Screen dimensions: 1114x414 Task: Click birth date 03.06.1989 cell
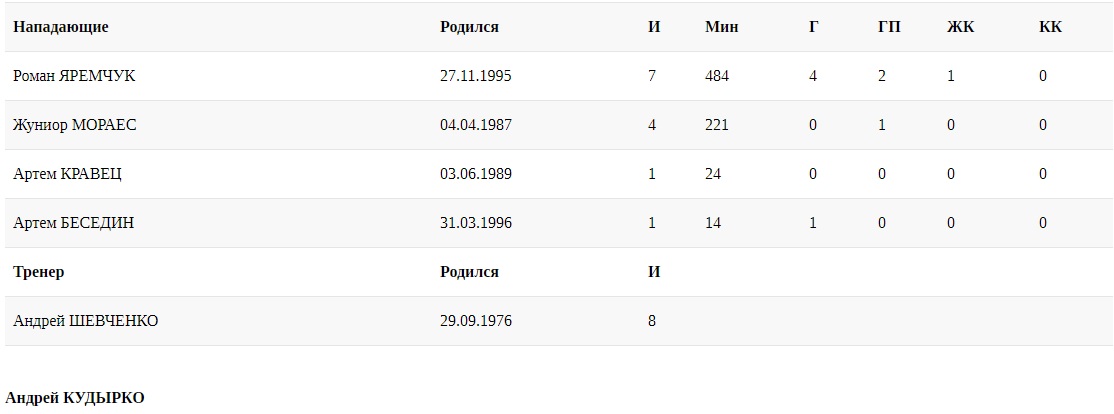click(476, 174)
